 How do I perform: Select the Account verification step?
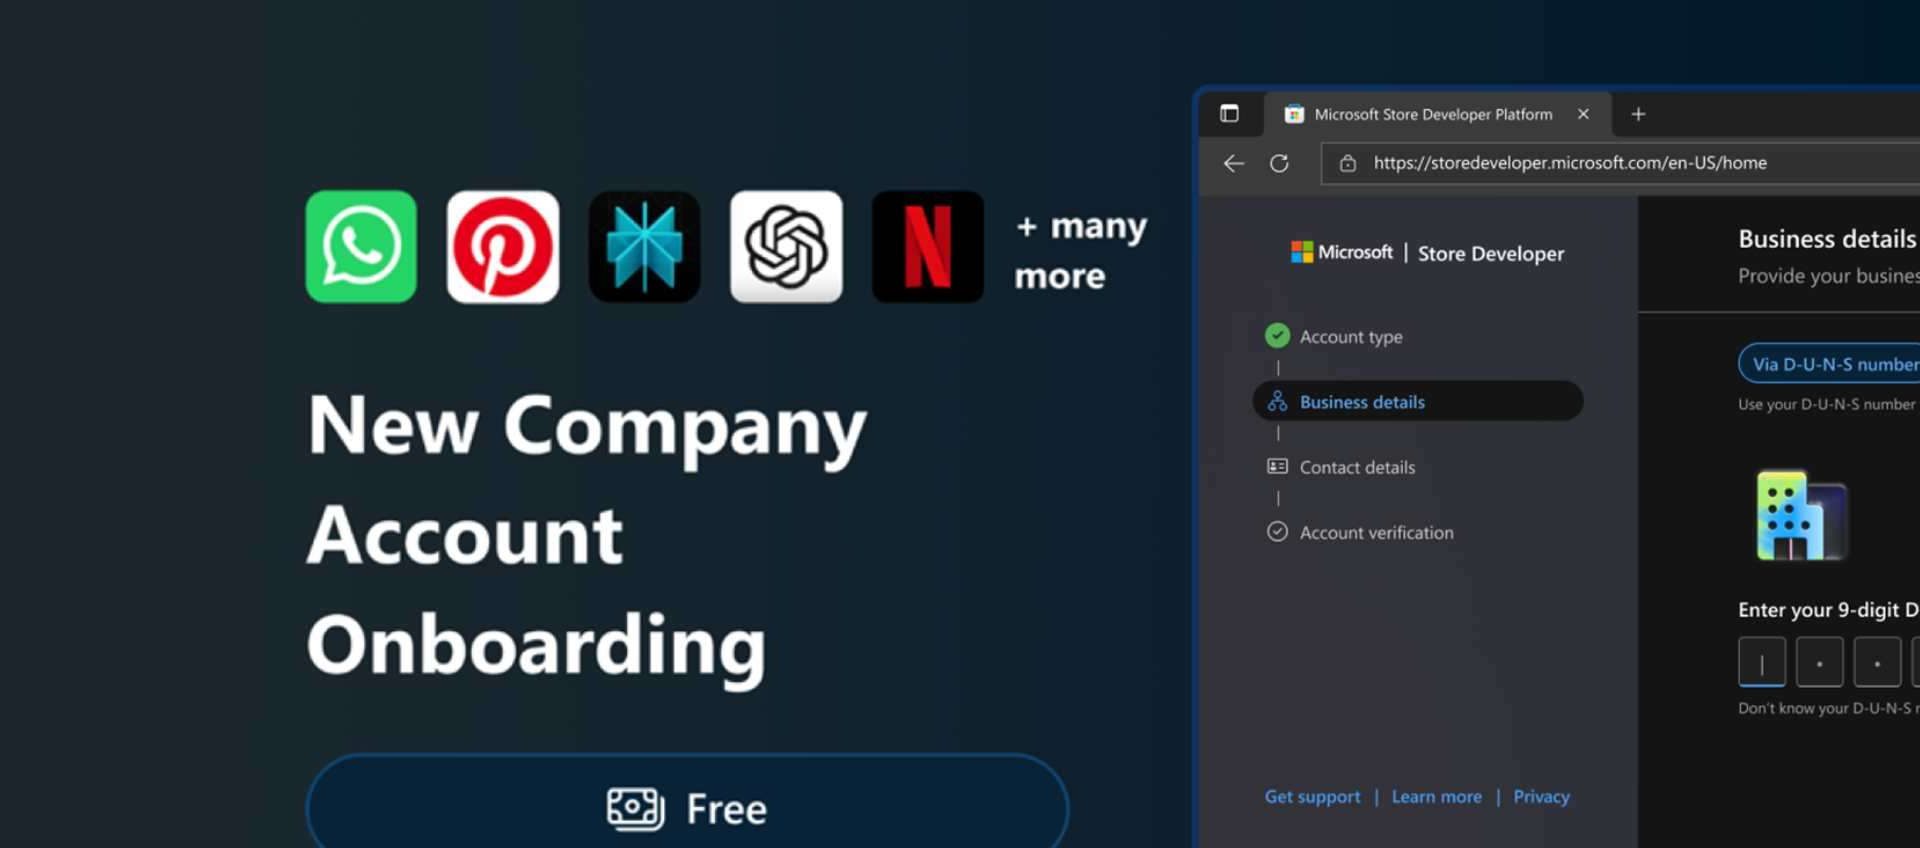(x=1360, y=532)
